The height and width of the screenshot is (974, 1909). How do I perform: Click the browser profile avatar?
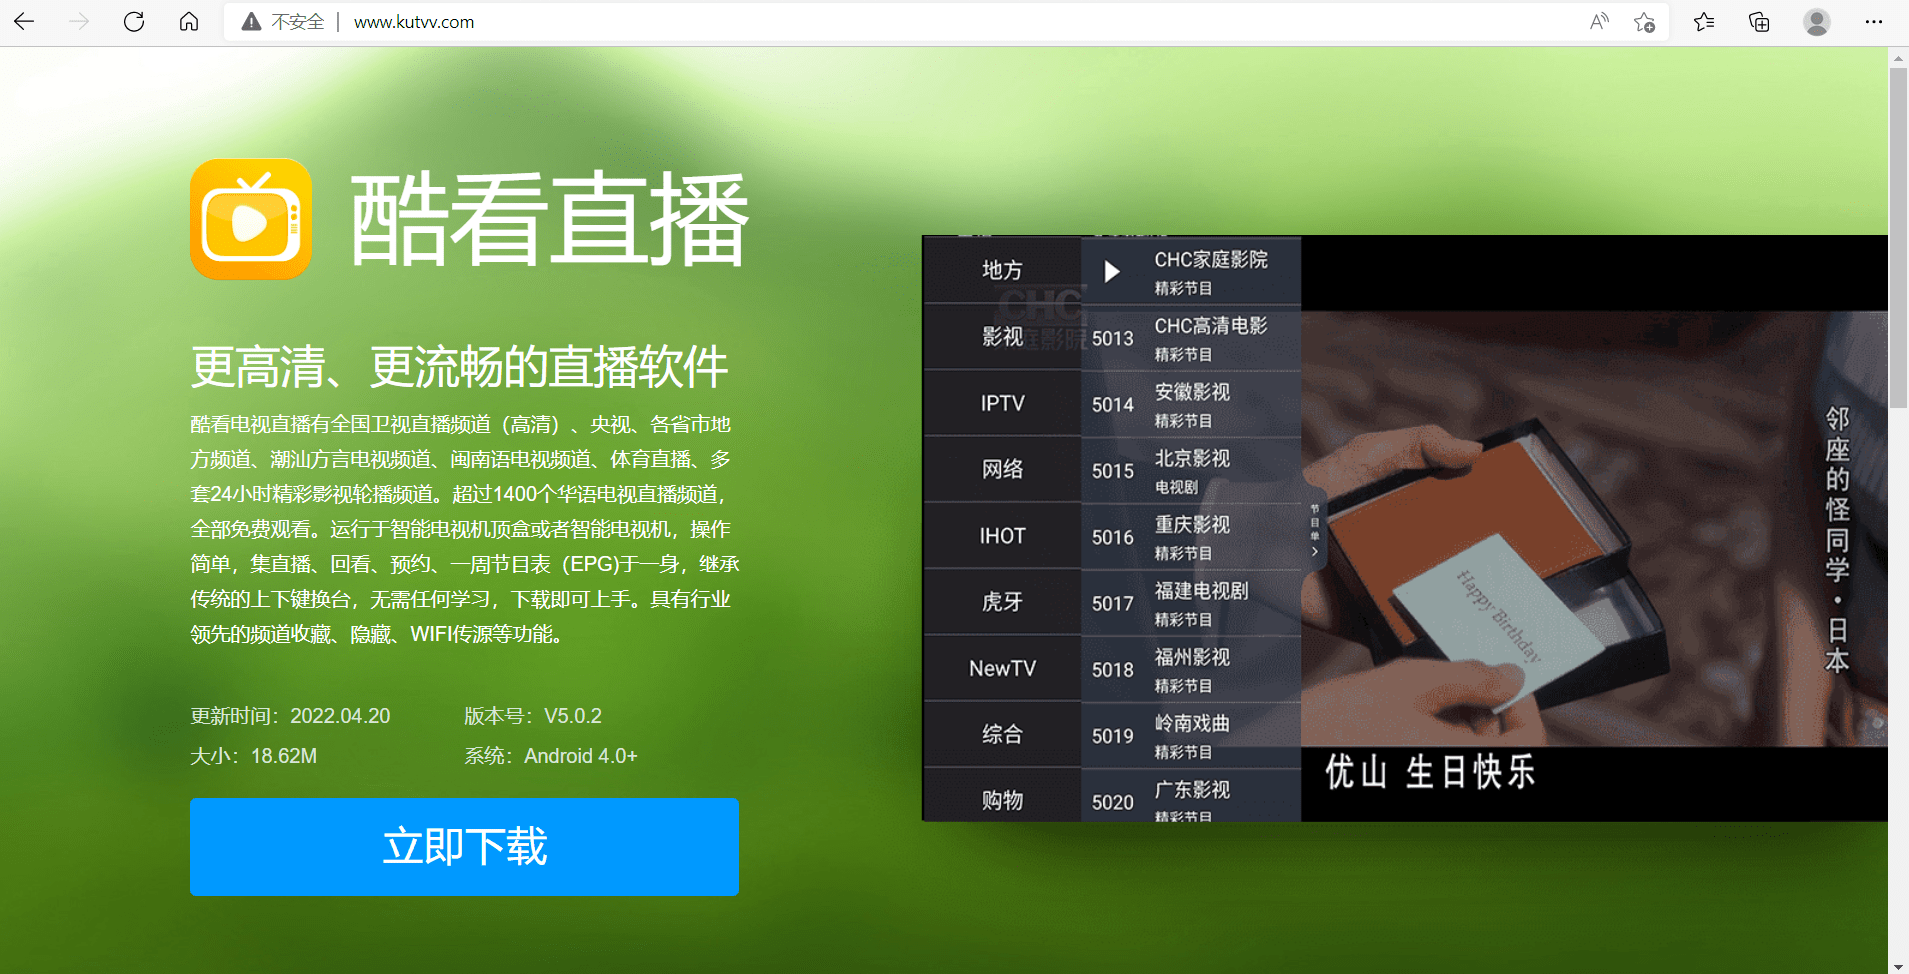click(1817, 21)
